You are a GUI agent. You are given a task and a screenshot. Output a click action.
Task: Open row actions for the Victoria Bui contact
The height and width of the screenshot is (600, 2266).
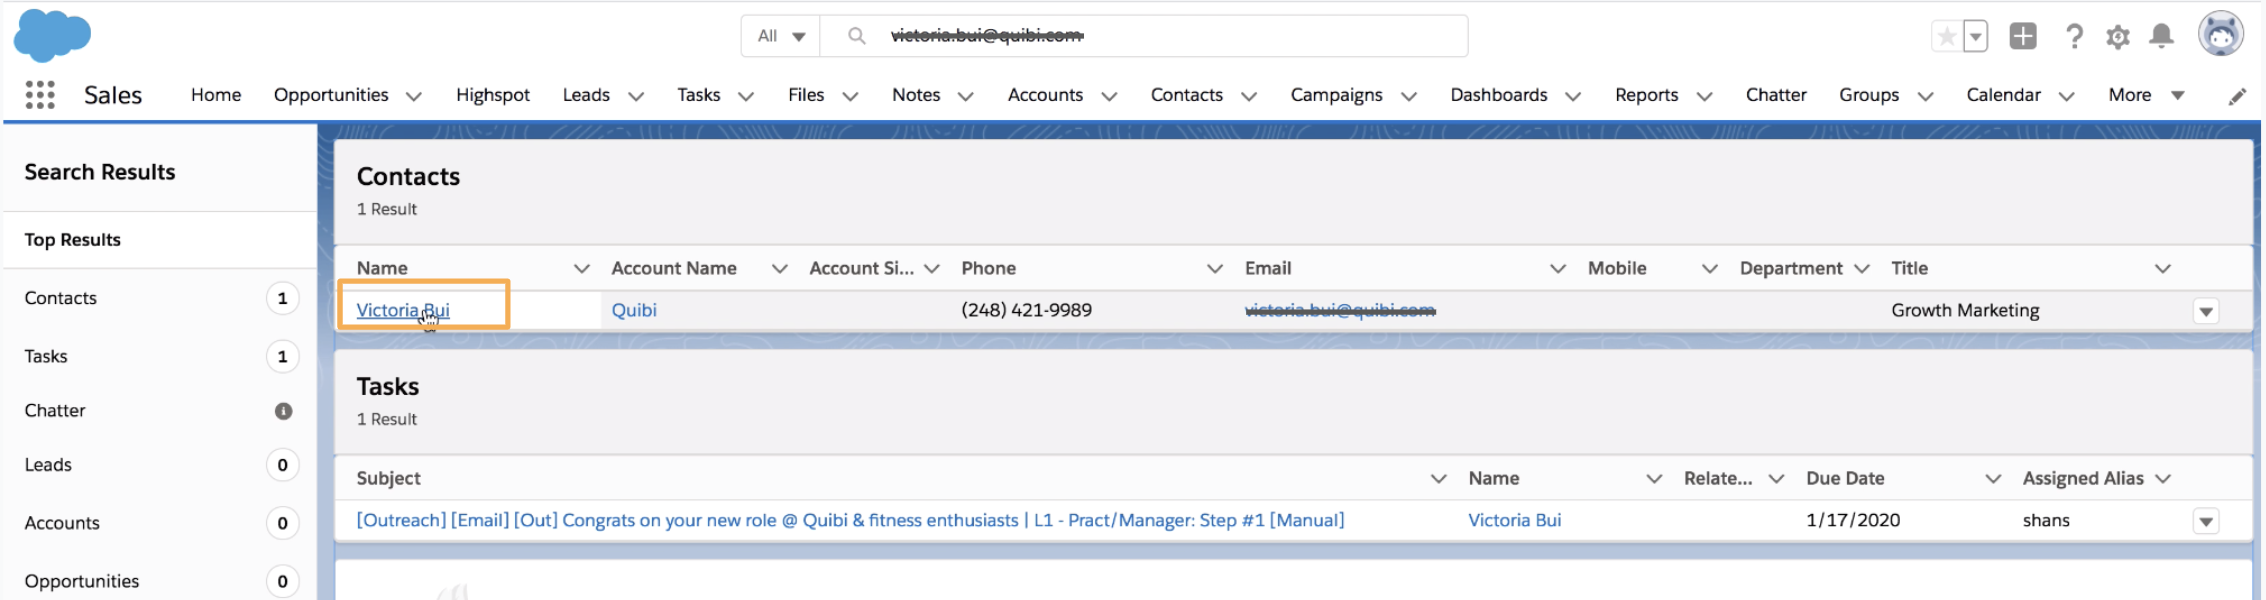pos(2206,311)
